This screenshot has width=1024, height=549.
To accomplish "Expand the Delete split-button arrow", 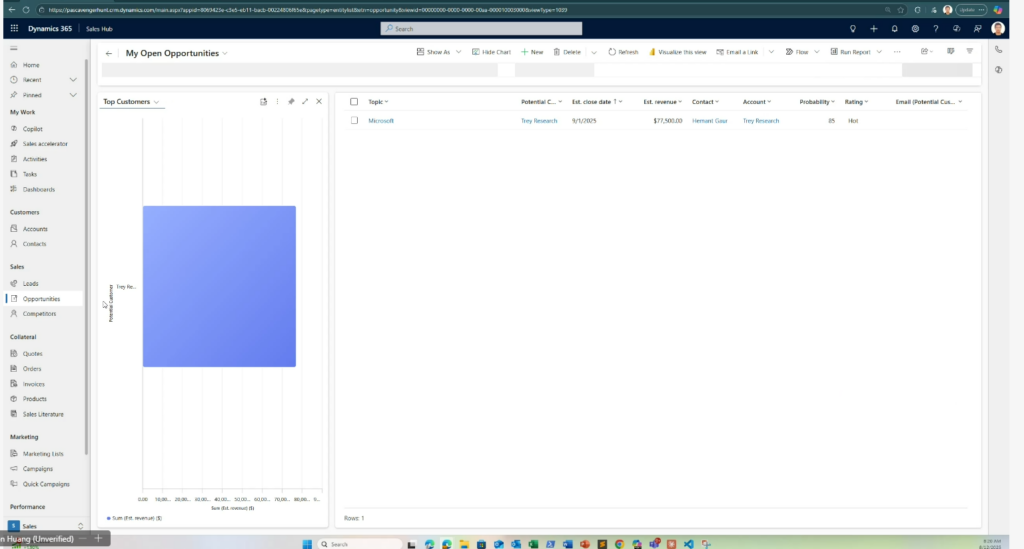I will click(x=594, y=52).
